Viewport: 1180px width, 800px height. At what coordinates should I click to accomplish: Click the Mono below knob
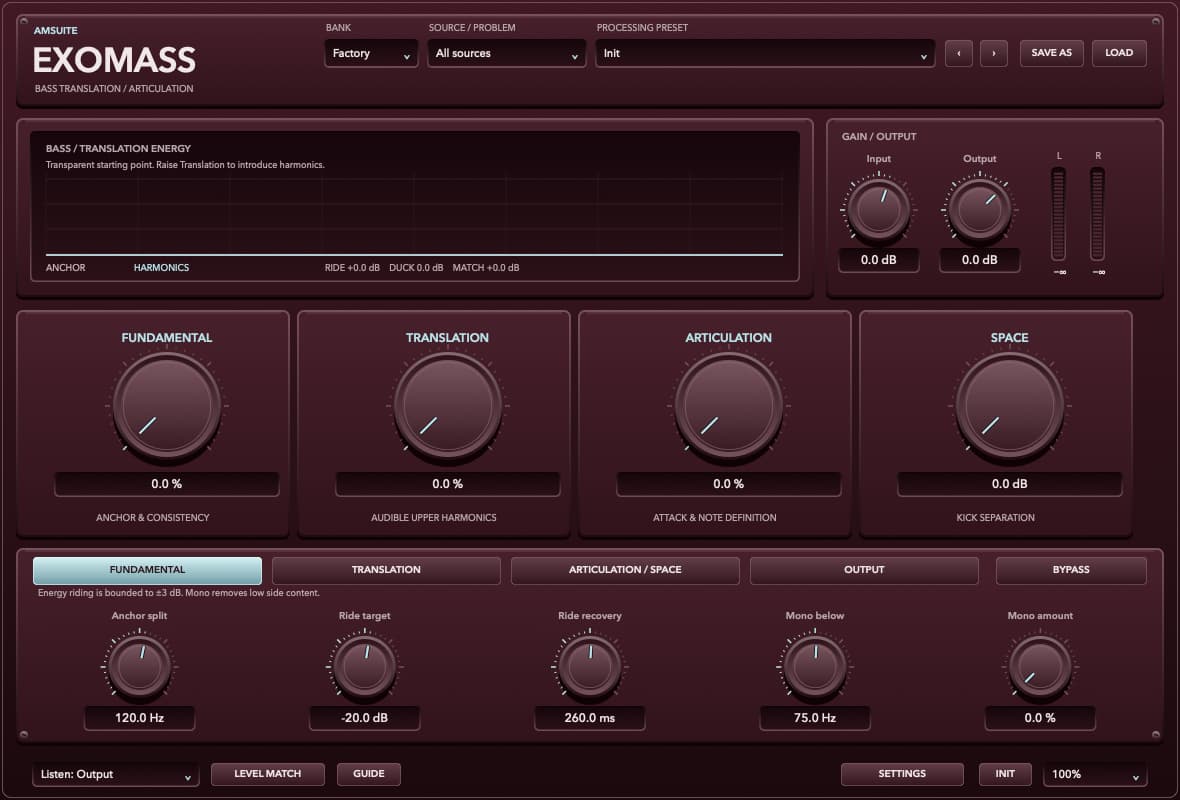click(x=814, y=666)
